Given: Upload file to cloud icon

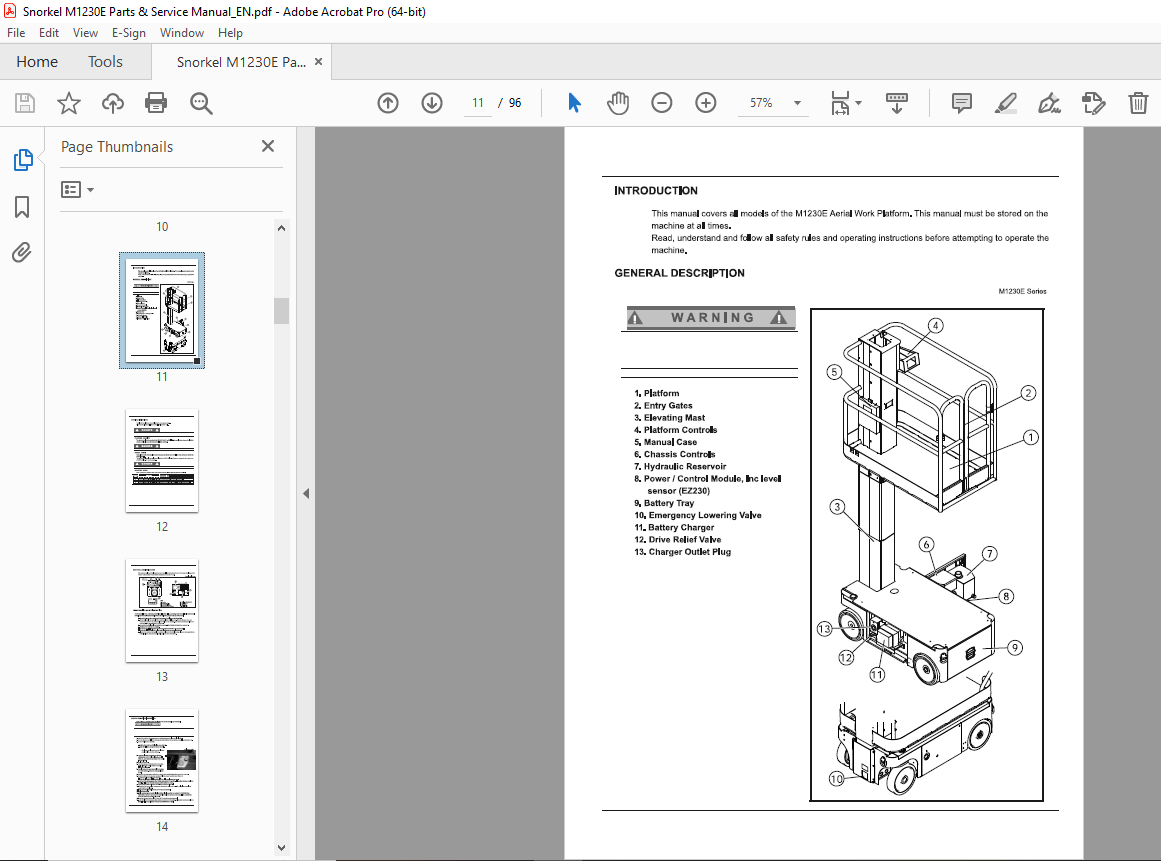Looking at the screenshot, I should [x=113, y=103].
